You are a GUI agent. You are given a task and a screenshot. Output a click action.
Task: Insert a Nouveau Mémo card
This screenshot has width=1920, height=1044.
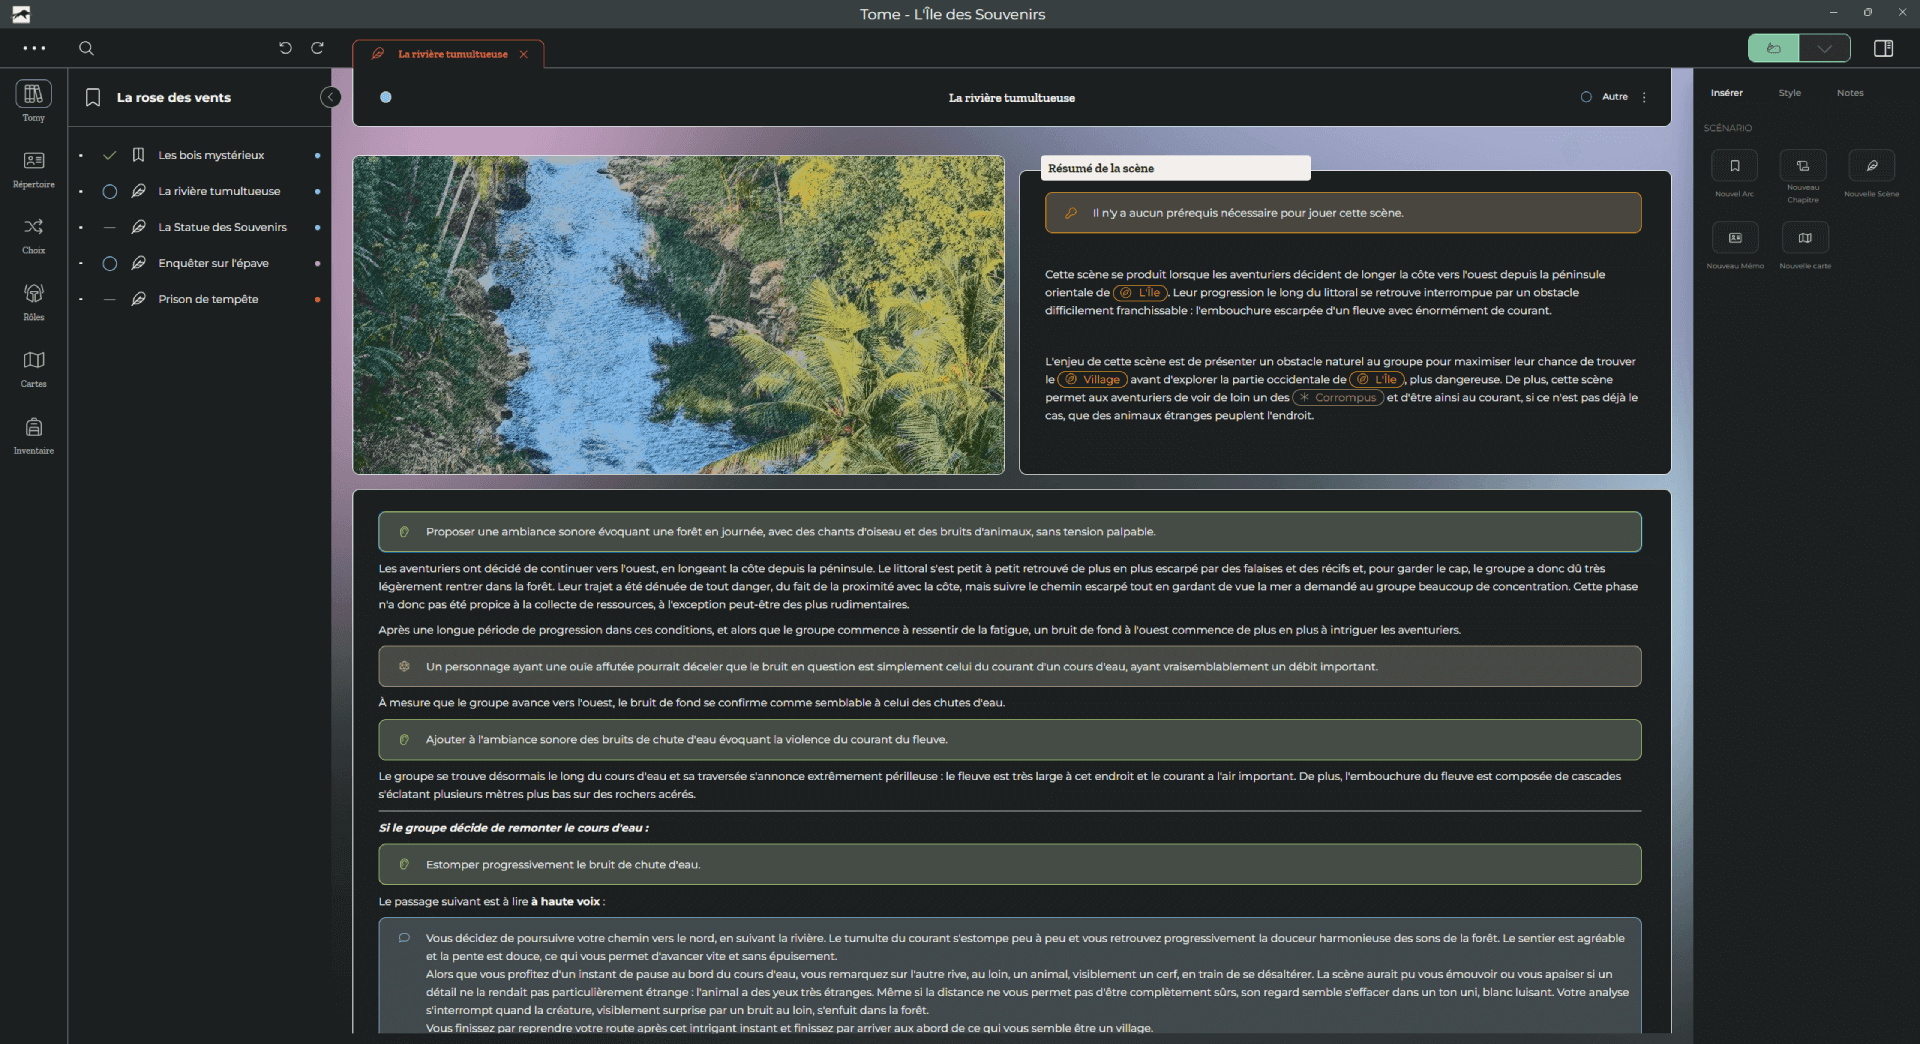click(1734, 238)
